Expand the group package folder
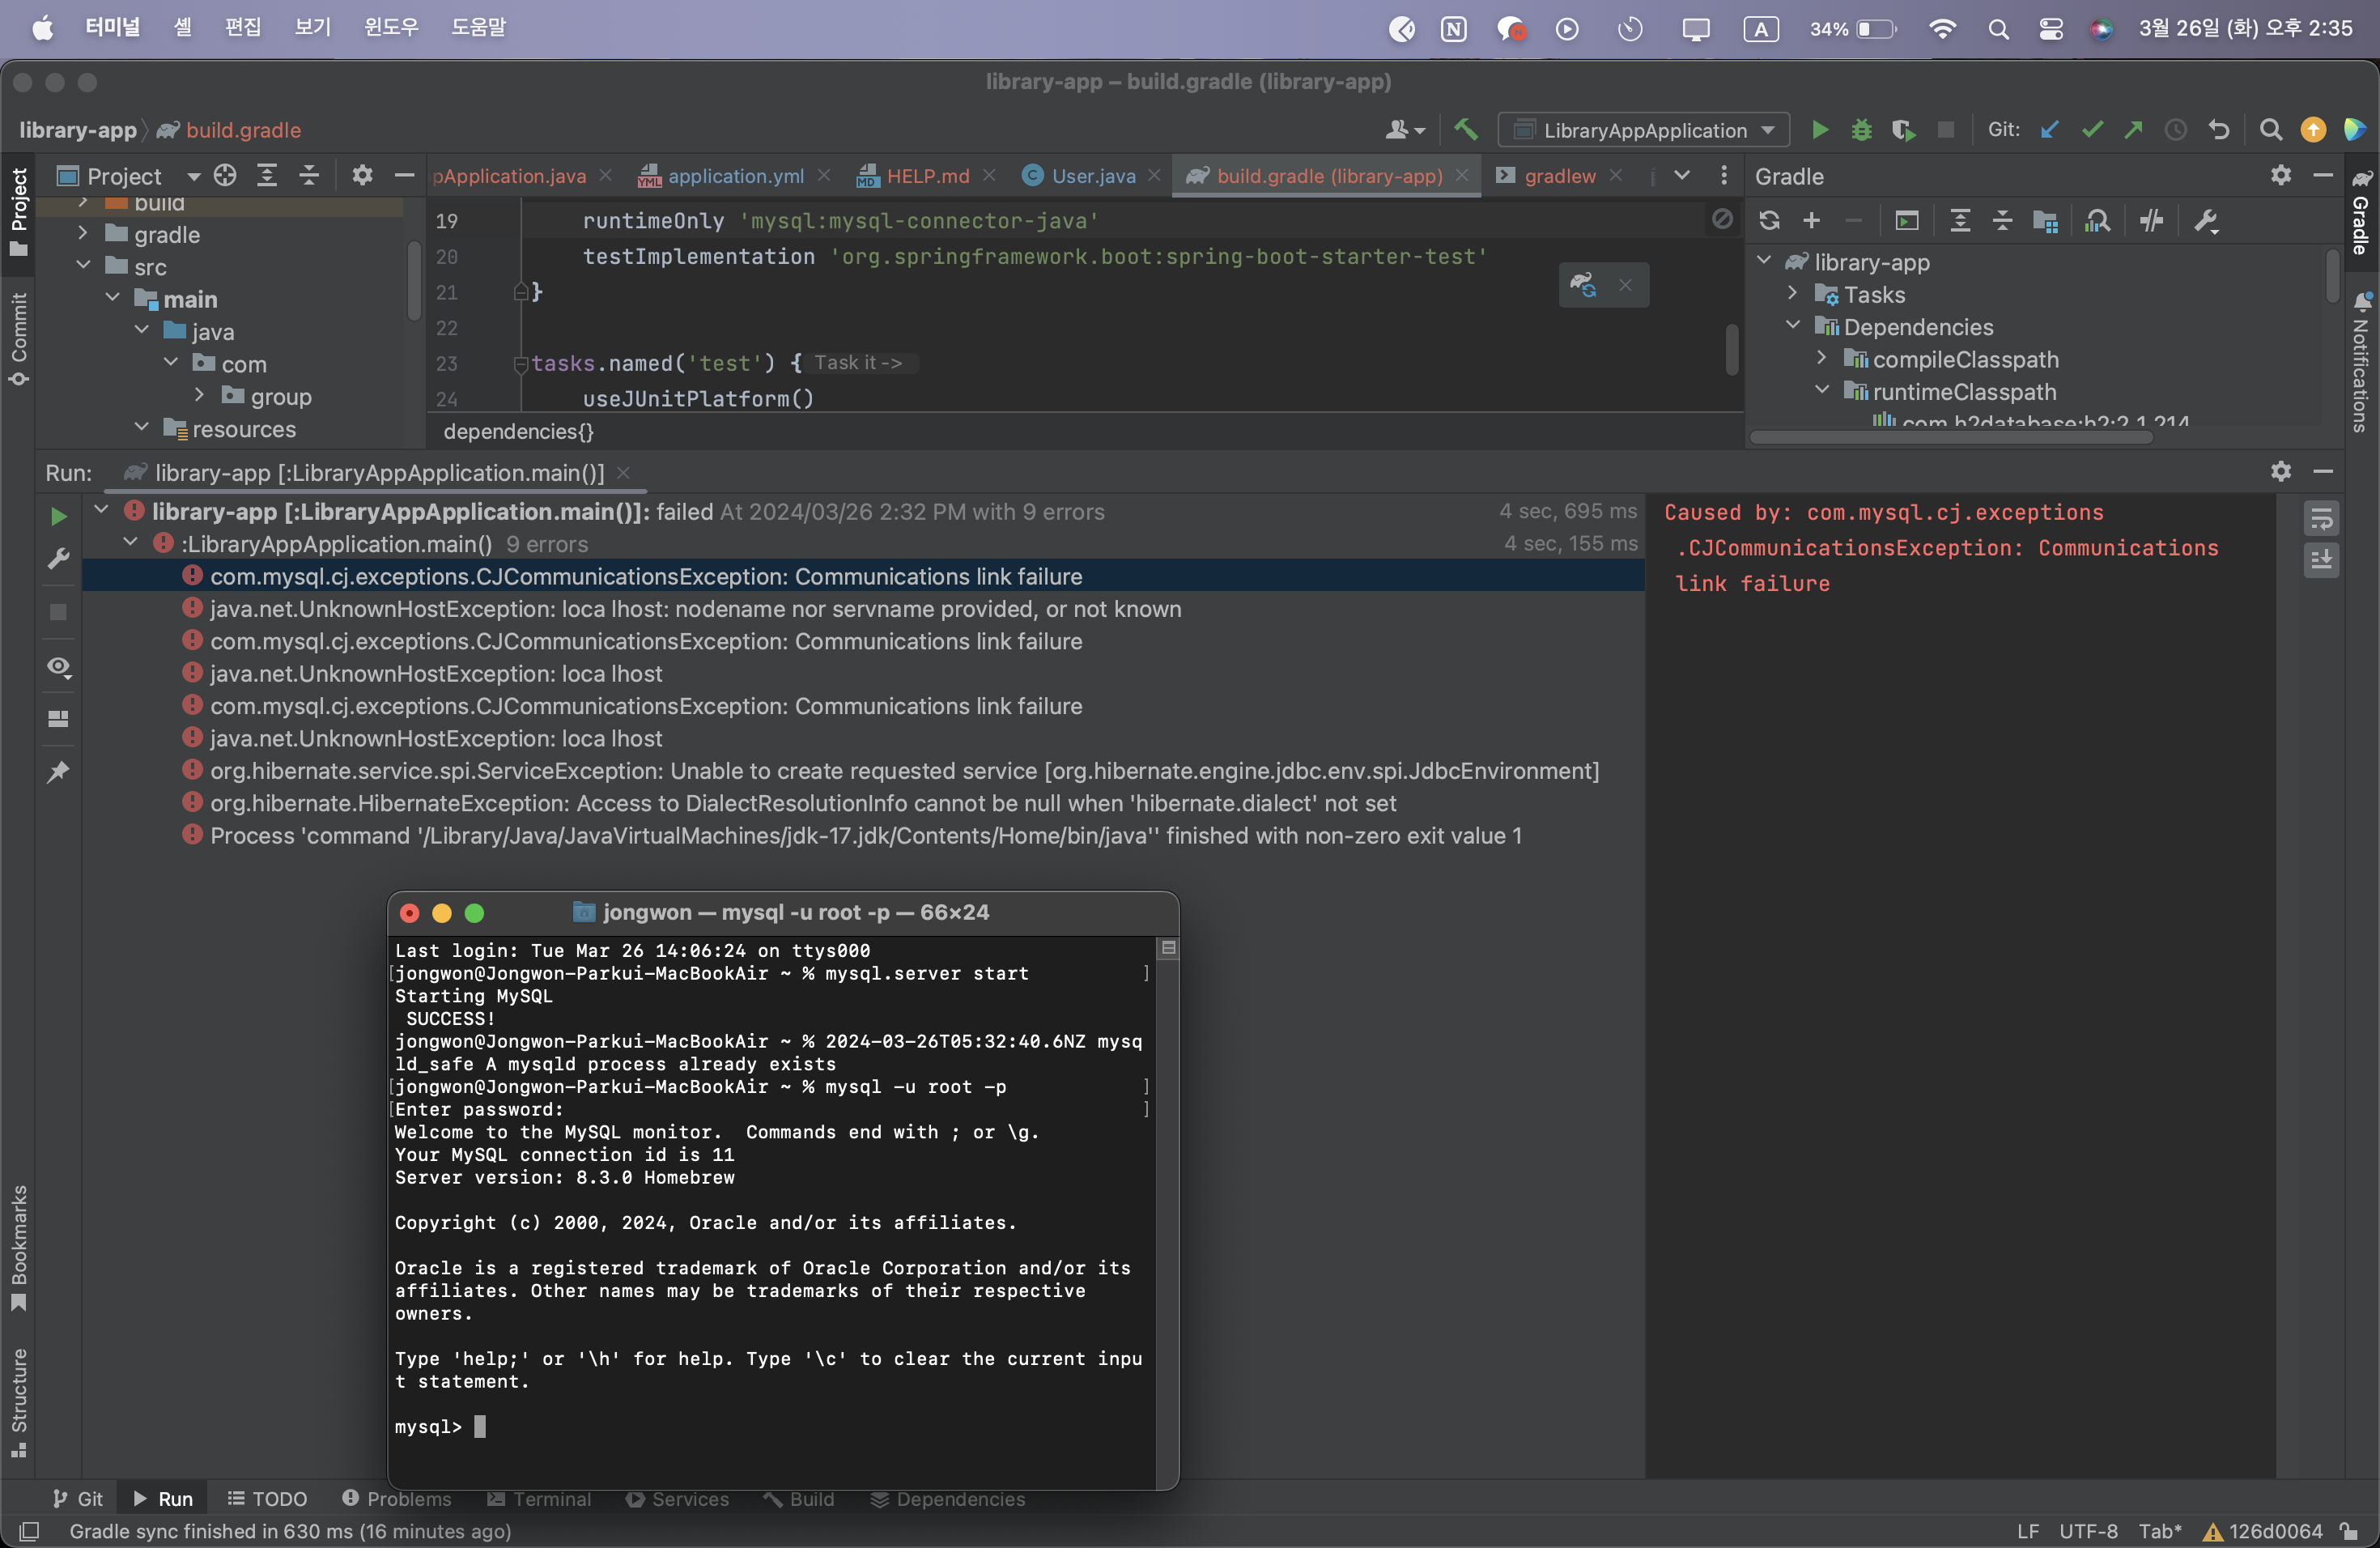2380x1548 pixels. (x=199, y=396)
